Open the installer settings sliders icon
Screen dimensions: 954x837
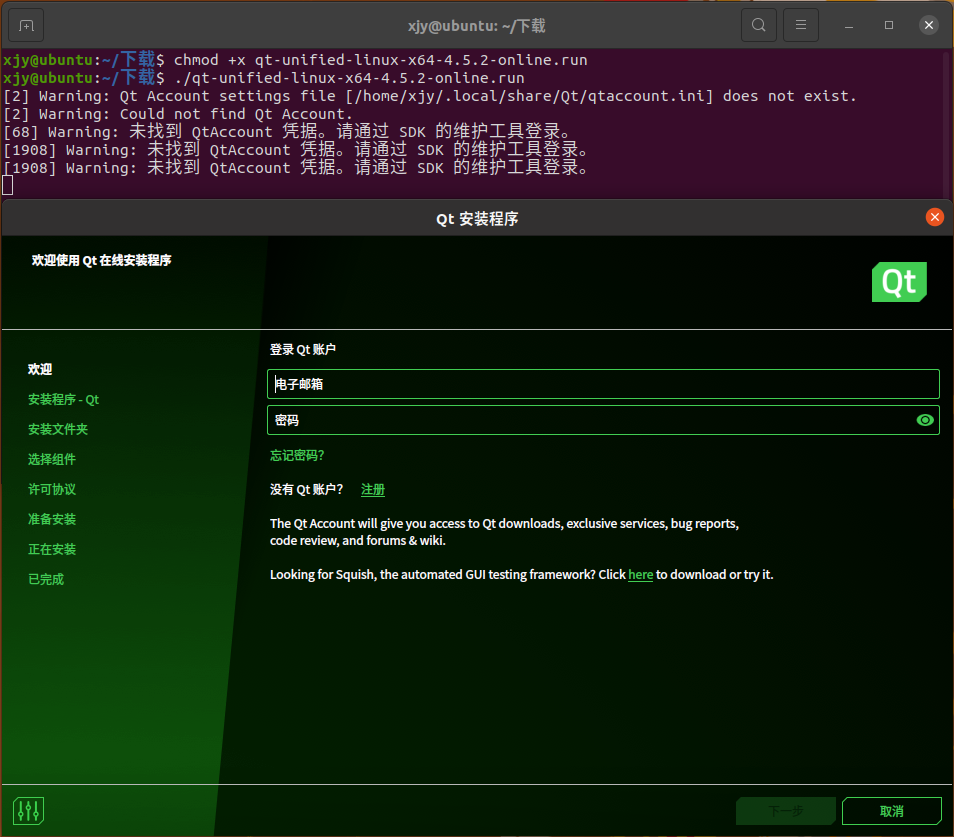click(x=29, y=811)
